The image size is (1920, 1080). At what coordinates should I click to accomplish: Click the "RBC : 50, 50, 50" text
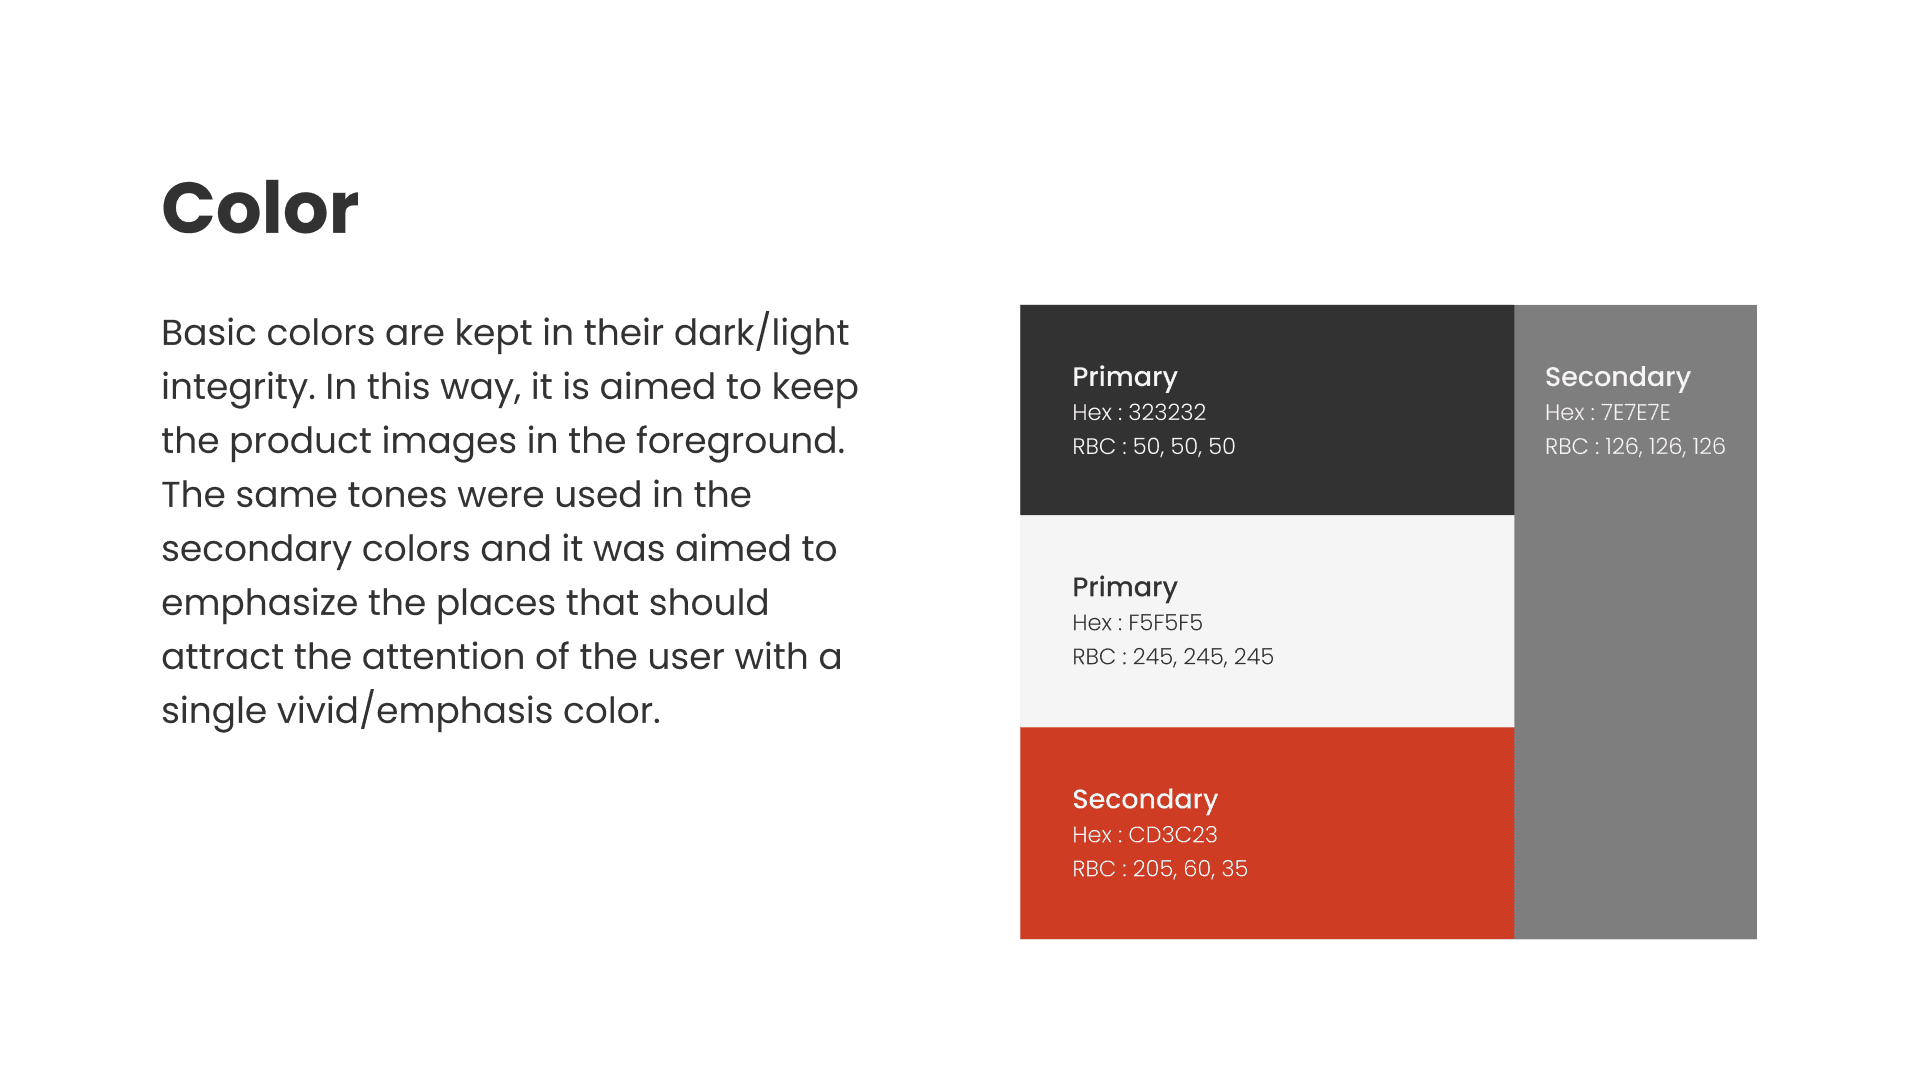coord(1153,446)
